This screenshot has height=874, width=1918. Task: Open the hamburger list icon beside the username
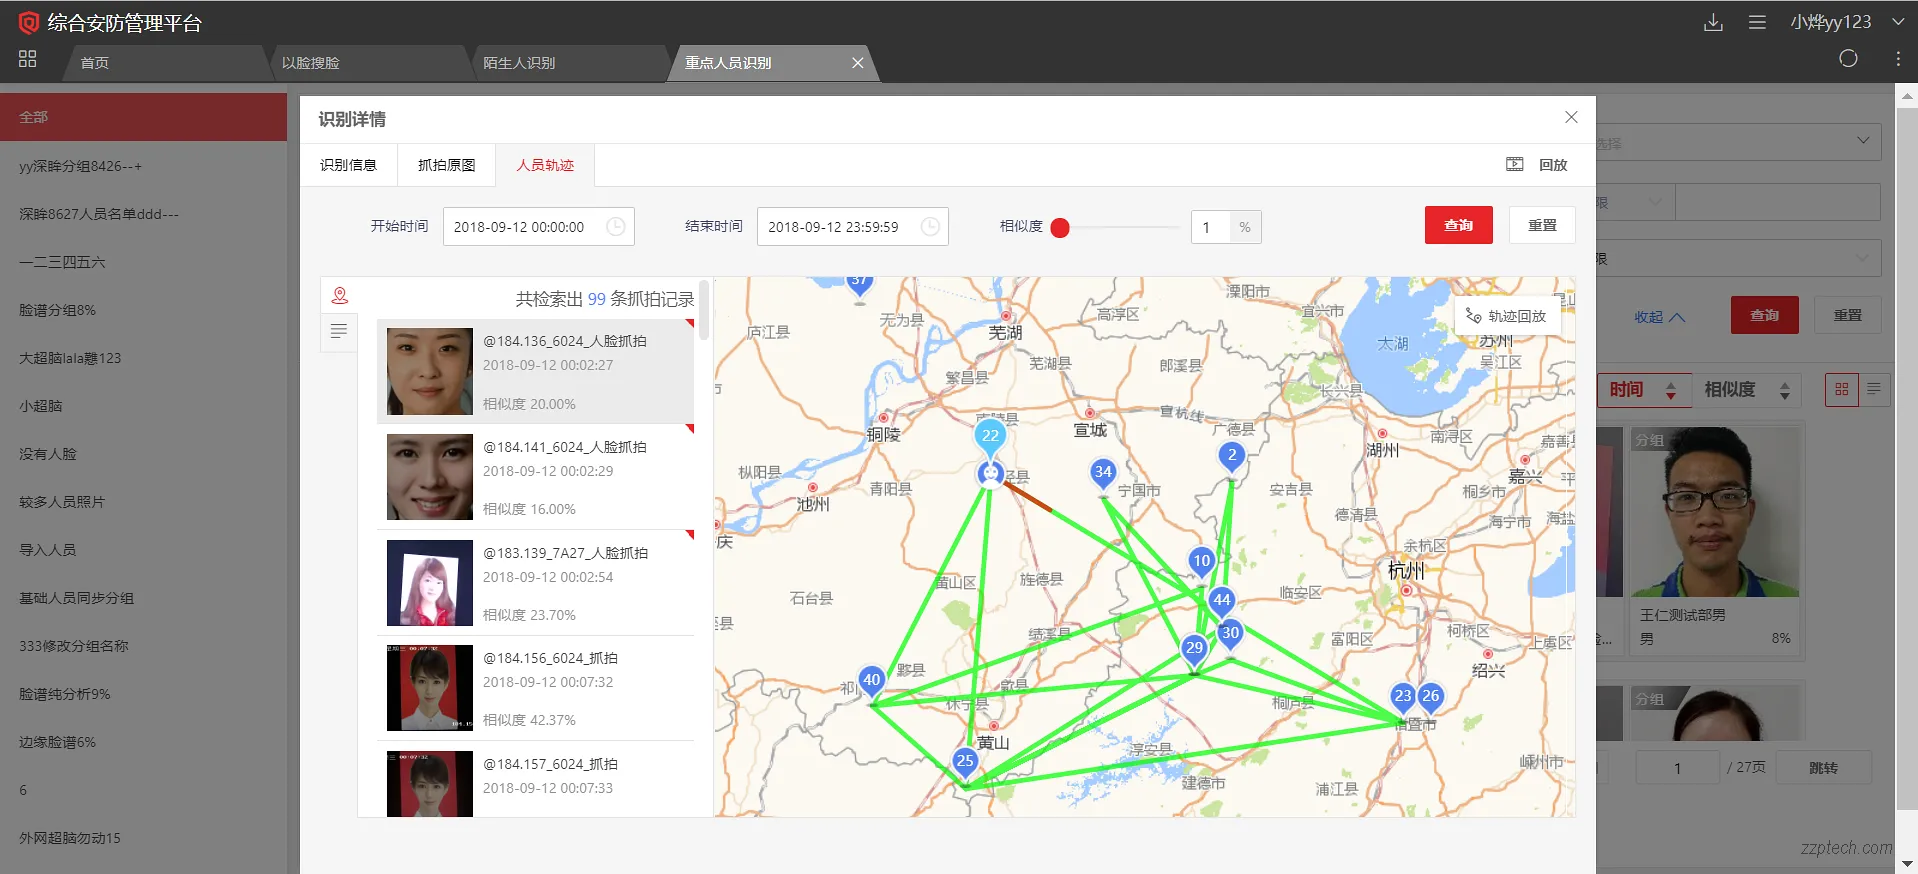tap(1757, 22)
